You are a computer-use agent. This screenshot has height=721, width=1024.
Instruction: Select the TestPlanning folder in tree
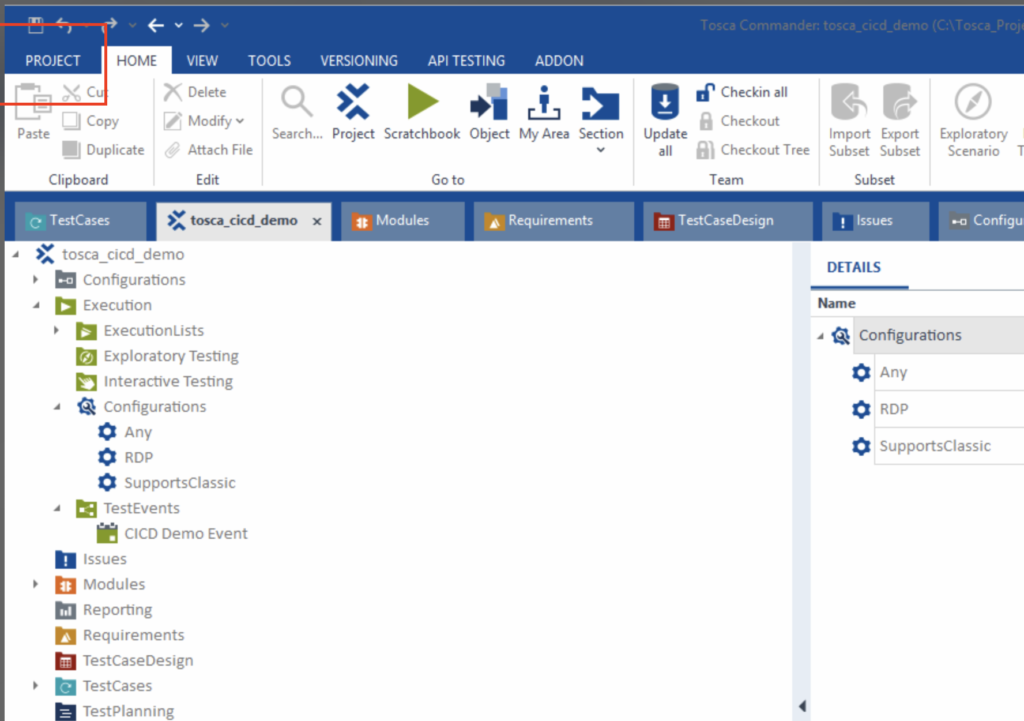click(128, 711)
